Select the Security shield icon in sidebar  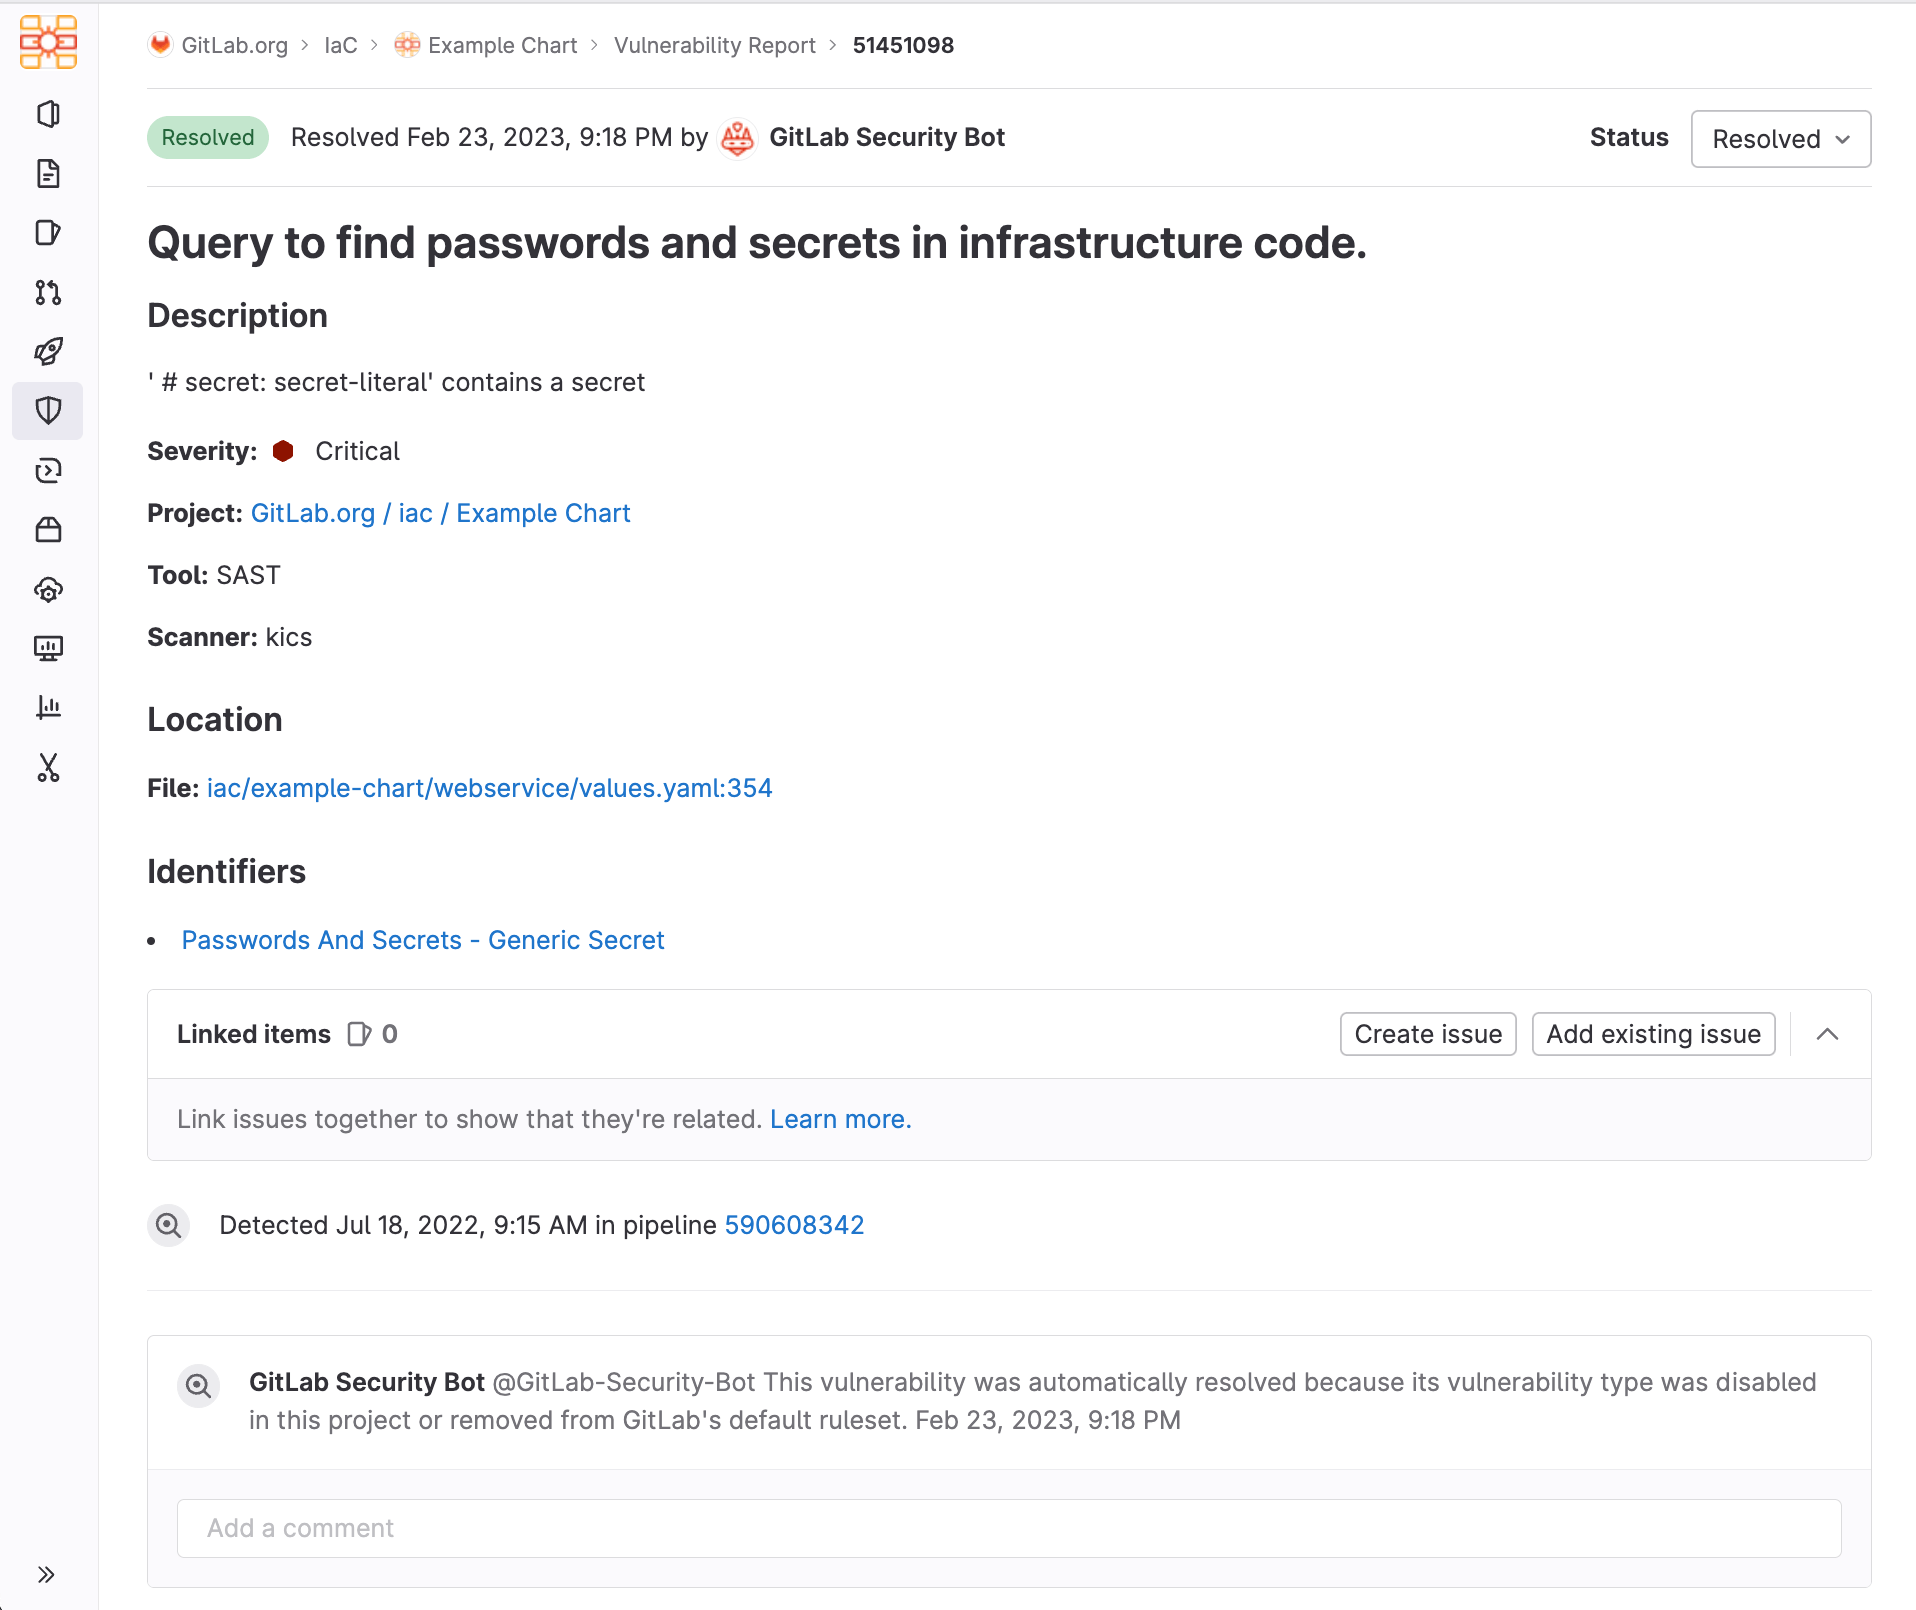(x=47, y=410)
